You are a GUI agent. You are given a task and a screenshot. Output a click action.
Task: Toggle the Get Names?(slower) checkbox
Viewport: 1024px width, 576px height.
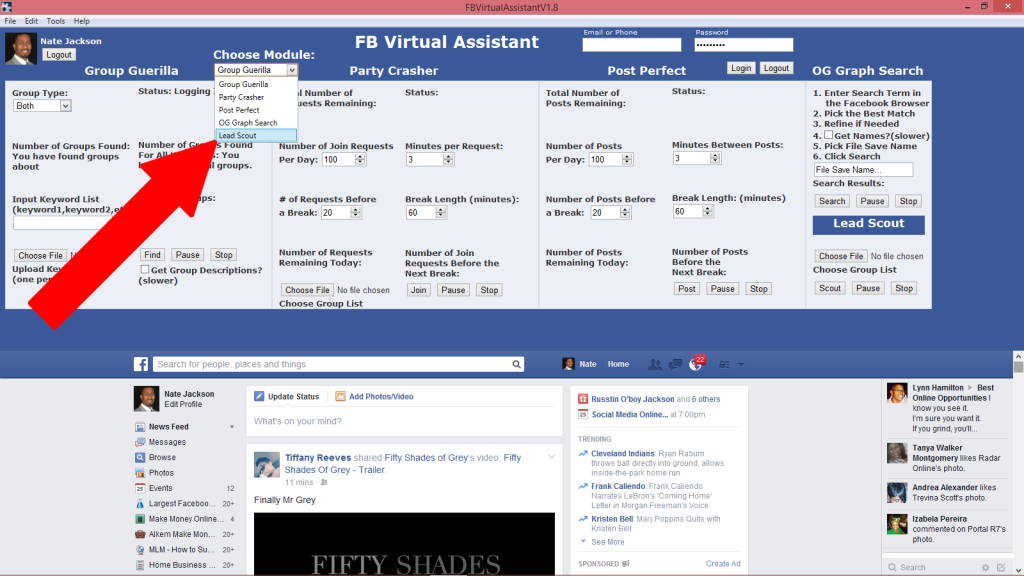click(828, 135)
